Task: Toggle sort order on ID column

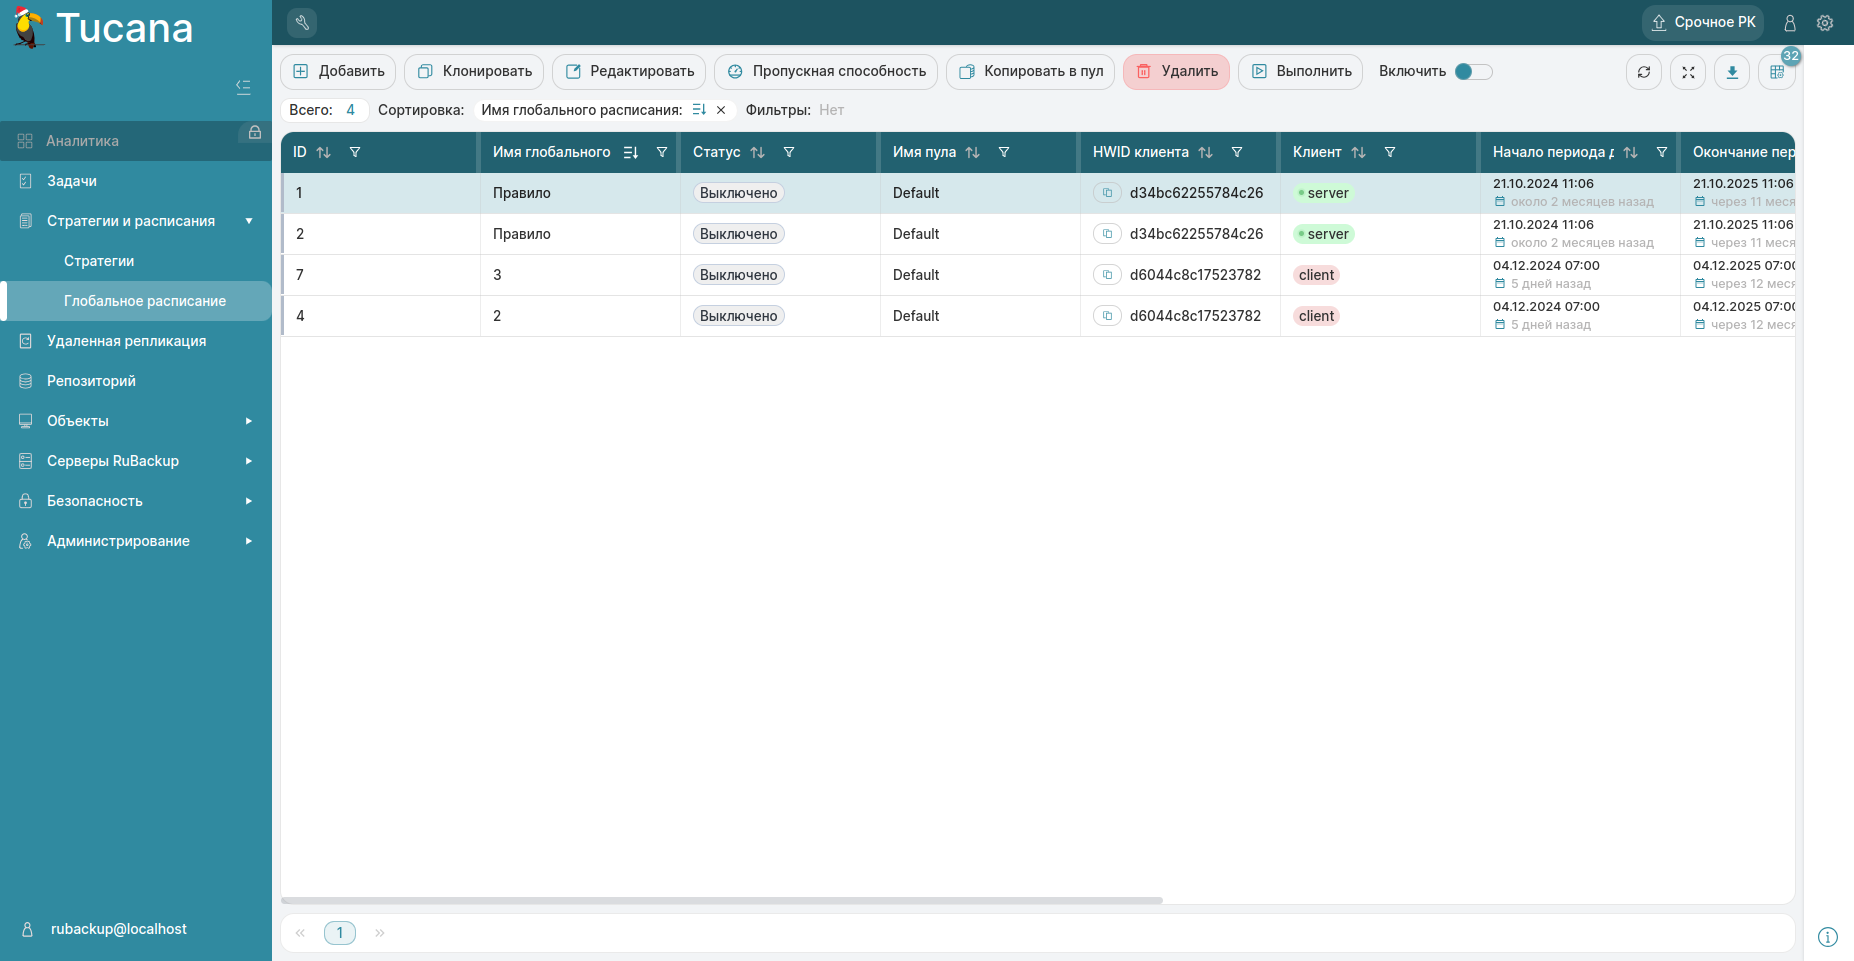Action: [x=323, y=153]
